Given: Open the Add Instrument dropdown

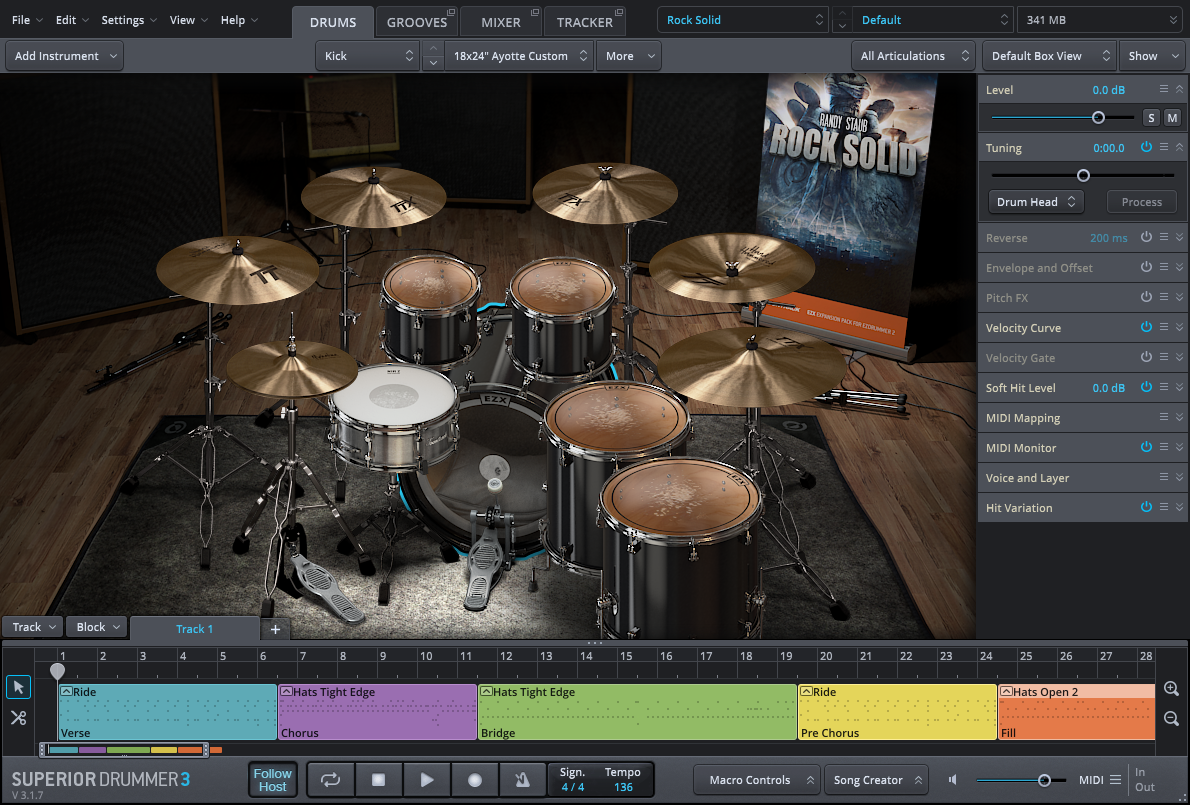Looking at the screenshot, I should (65, 56).
